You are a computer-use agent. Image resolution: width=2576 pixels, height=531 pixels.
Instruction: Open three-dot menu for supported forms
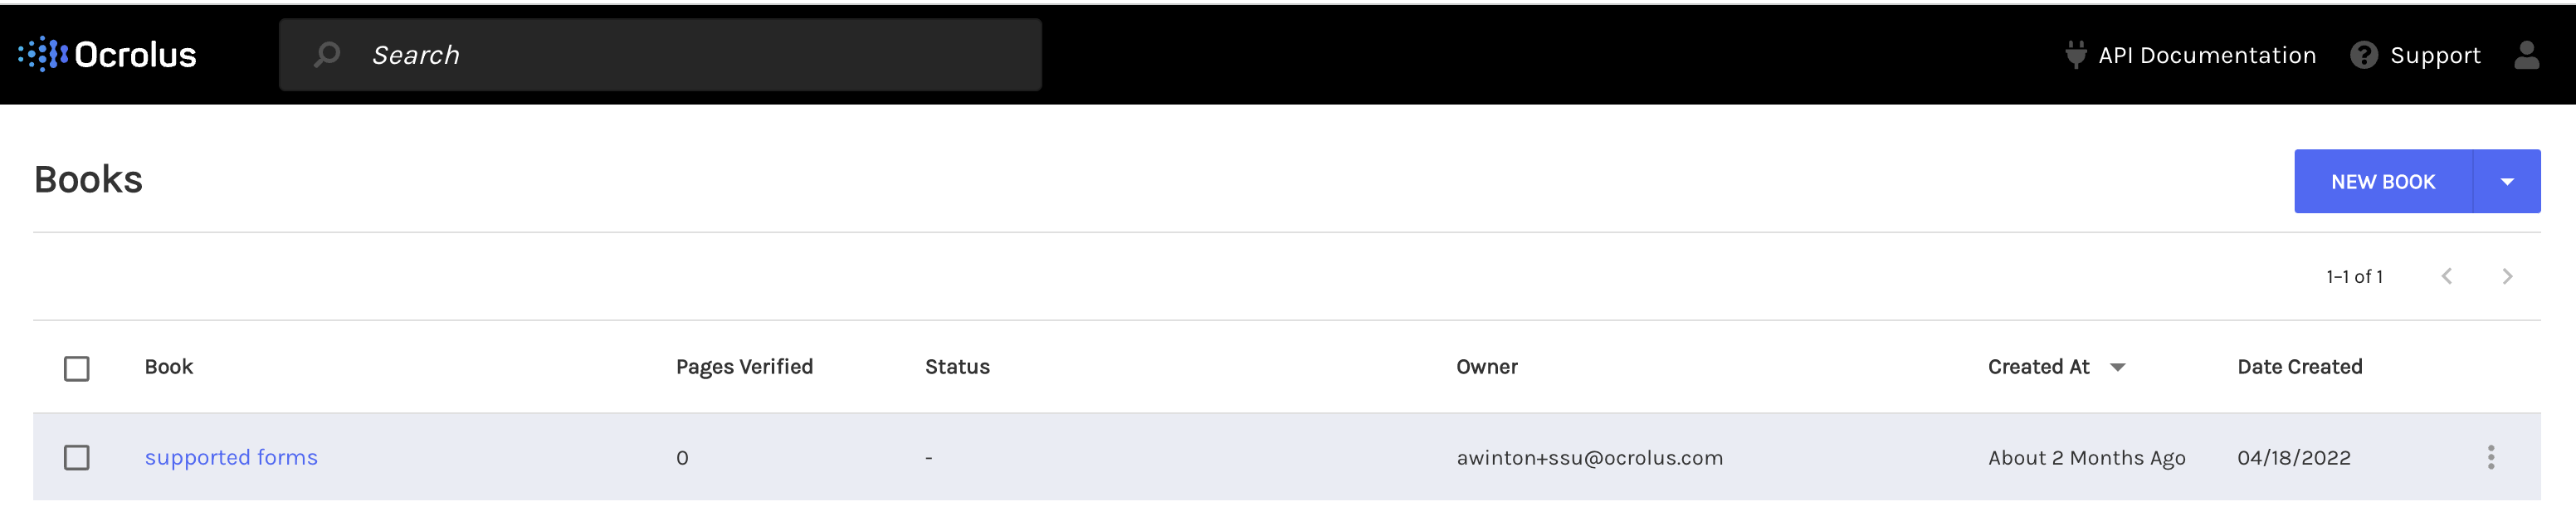click(2491, 457)
